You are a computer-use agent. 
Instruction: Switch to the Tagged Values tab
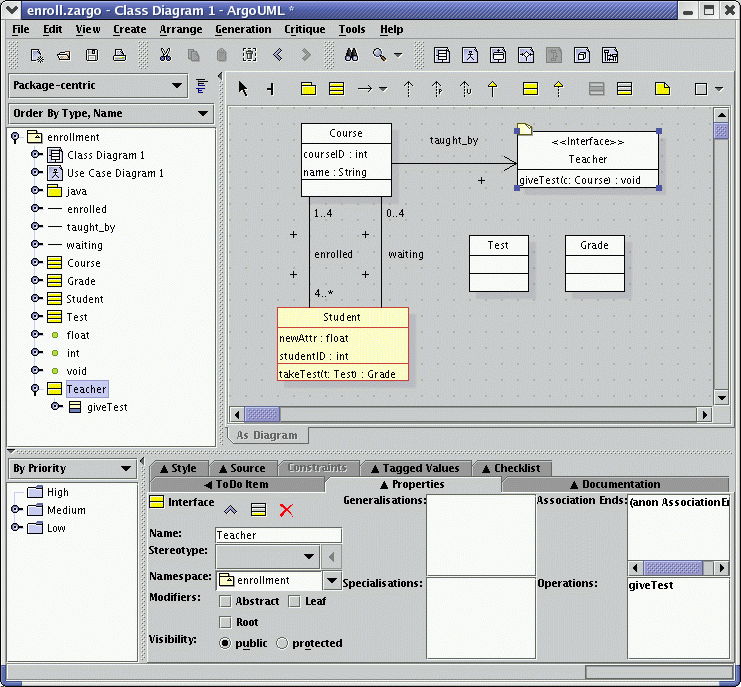pos(415,468)
